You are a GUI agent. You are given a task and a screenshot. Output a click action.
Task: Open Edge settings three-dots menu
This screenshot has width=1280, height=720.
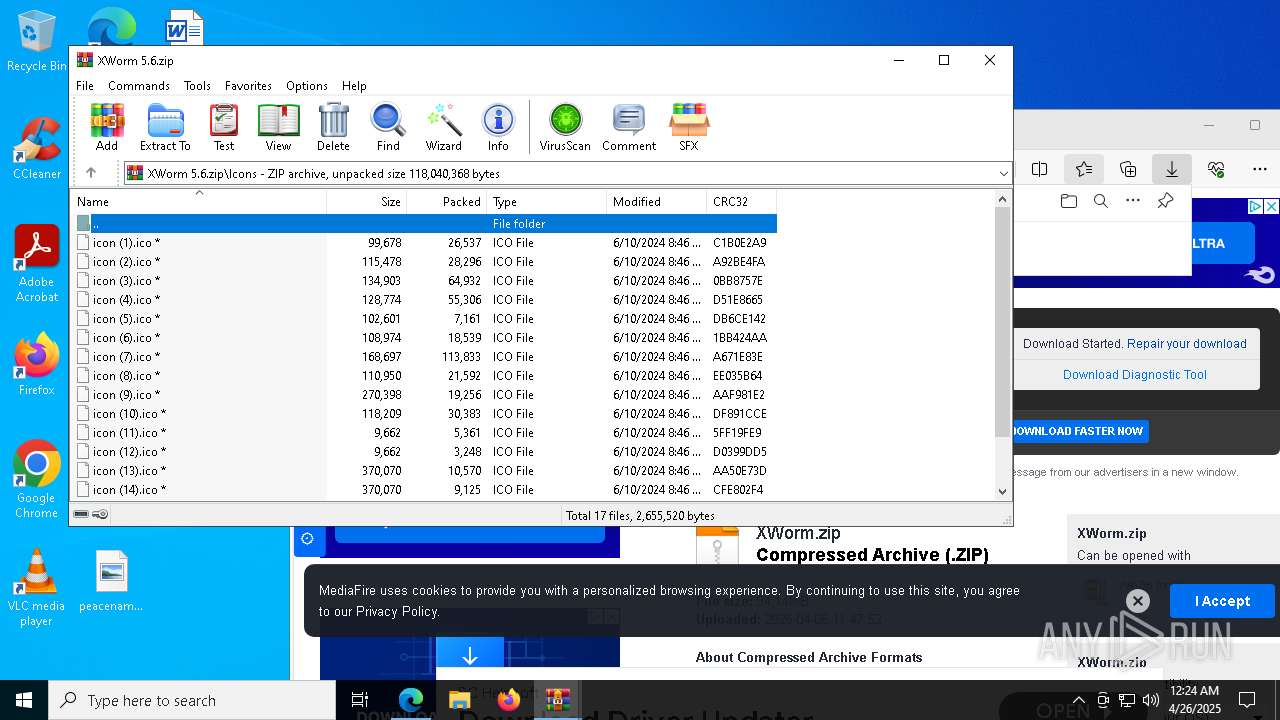pos(1259,169)
